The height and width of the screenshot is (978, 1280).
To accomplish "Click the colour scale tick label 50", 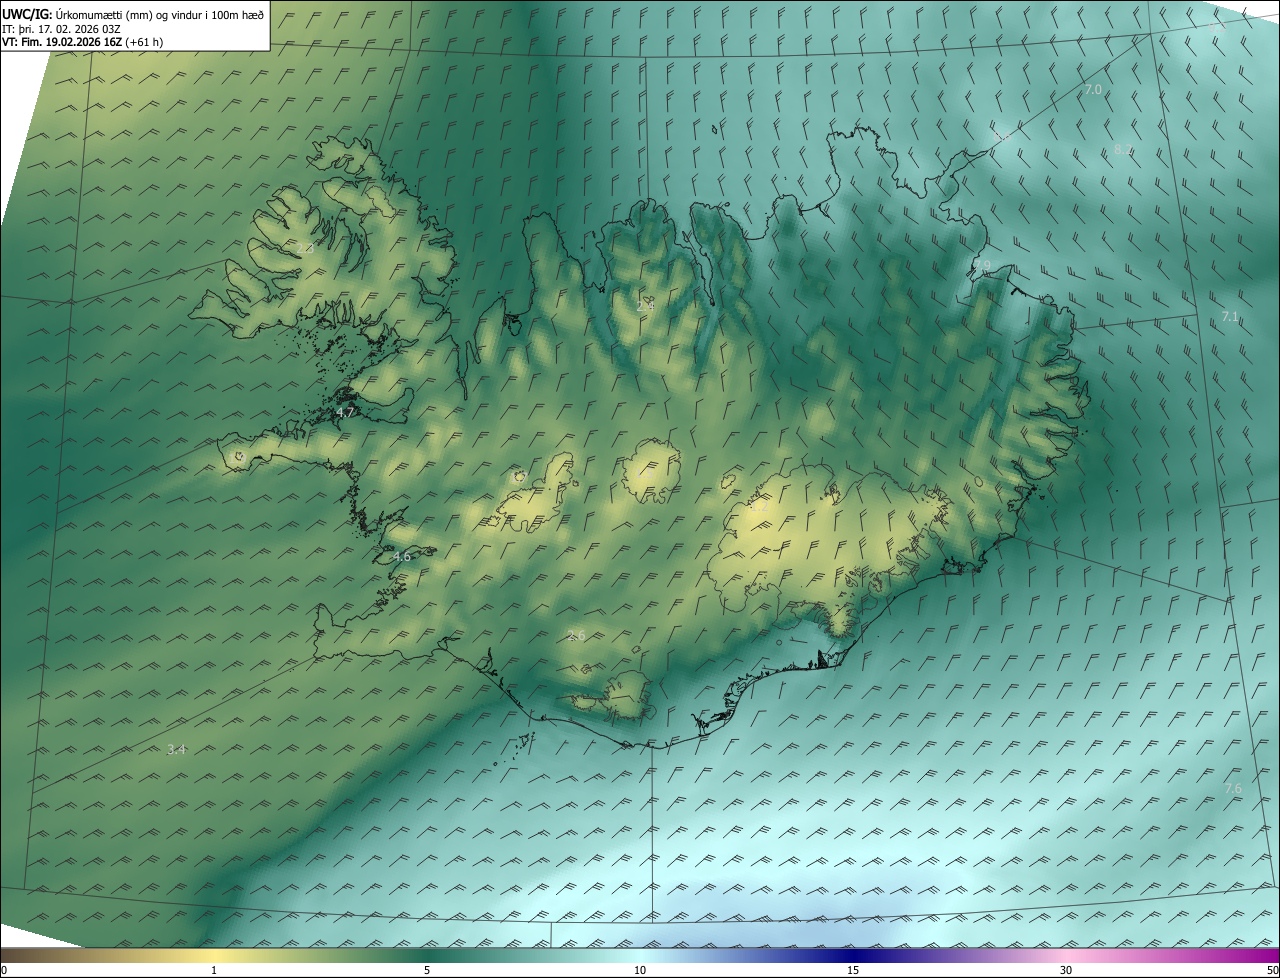I will pos(1272,970).
